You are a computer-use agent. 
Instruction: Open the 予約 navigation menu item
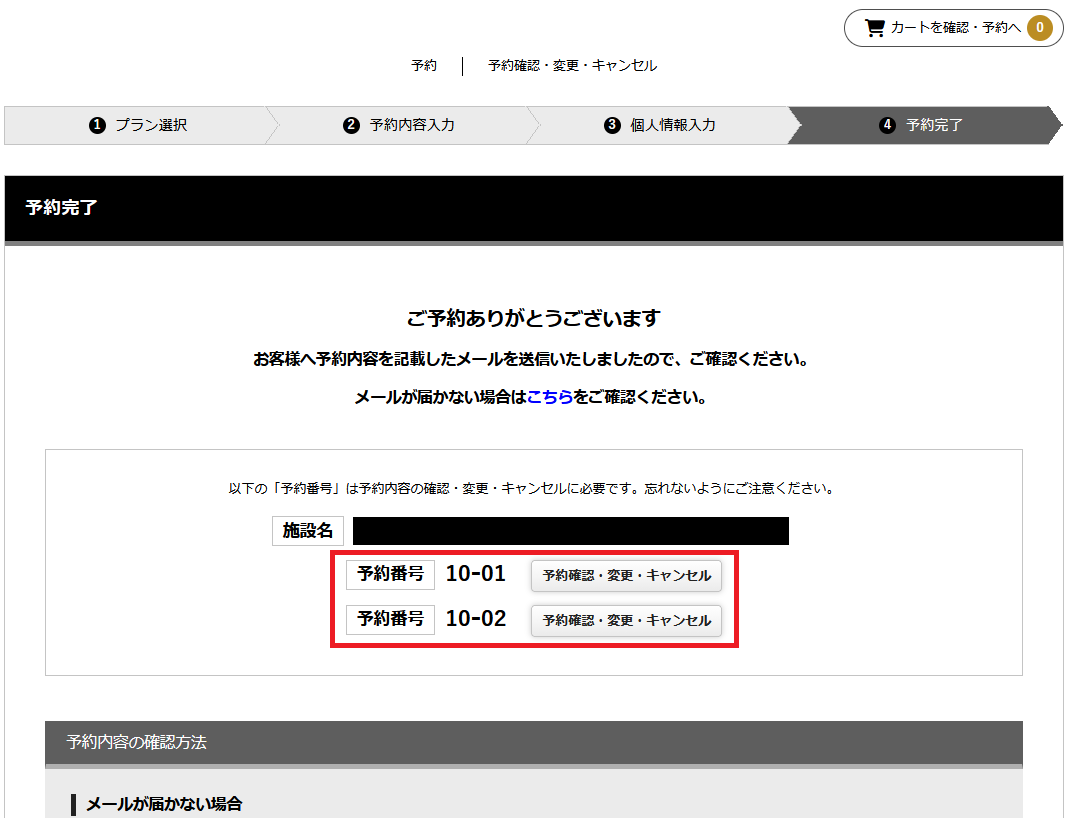(423, 65)
